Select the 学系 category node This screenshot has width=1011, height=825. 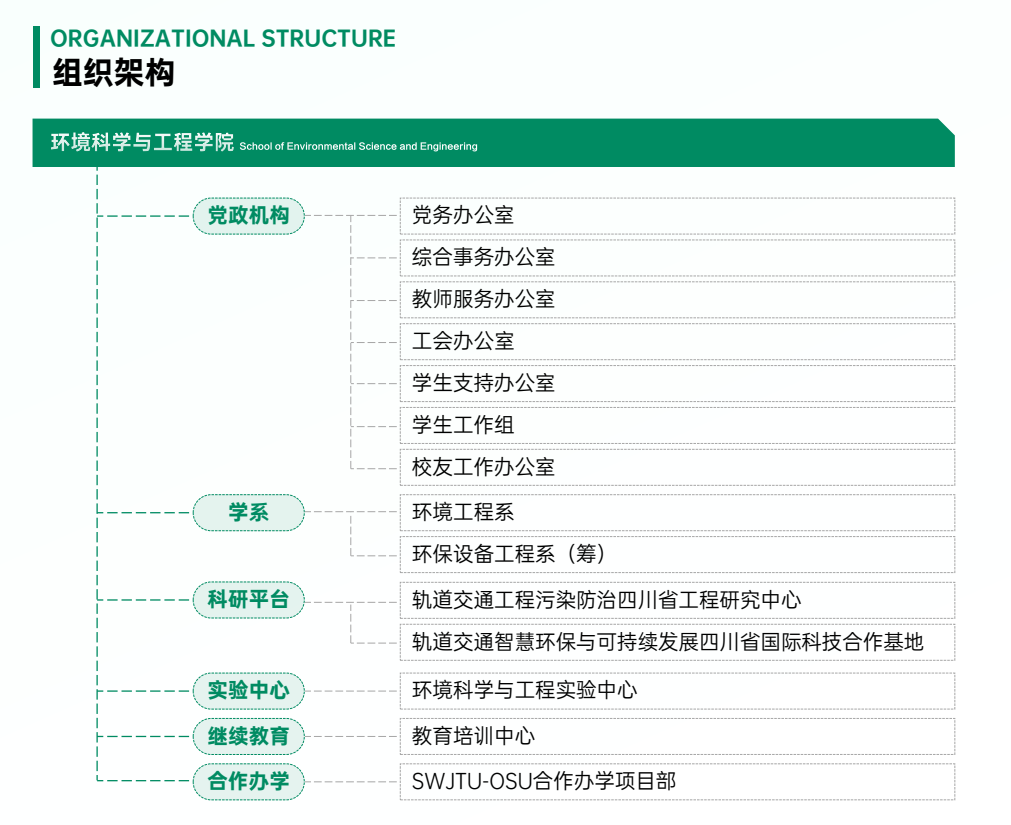coord(248,512)
